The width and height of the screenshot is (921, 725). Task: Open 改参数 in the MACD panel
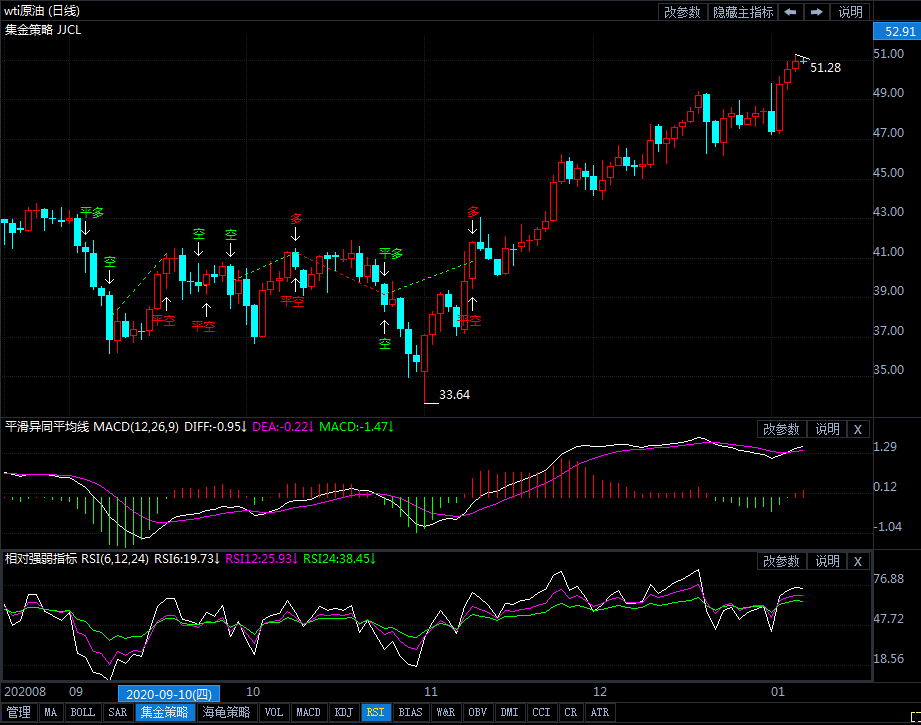coord(781,429)
